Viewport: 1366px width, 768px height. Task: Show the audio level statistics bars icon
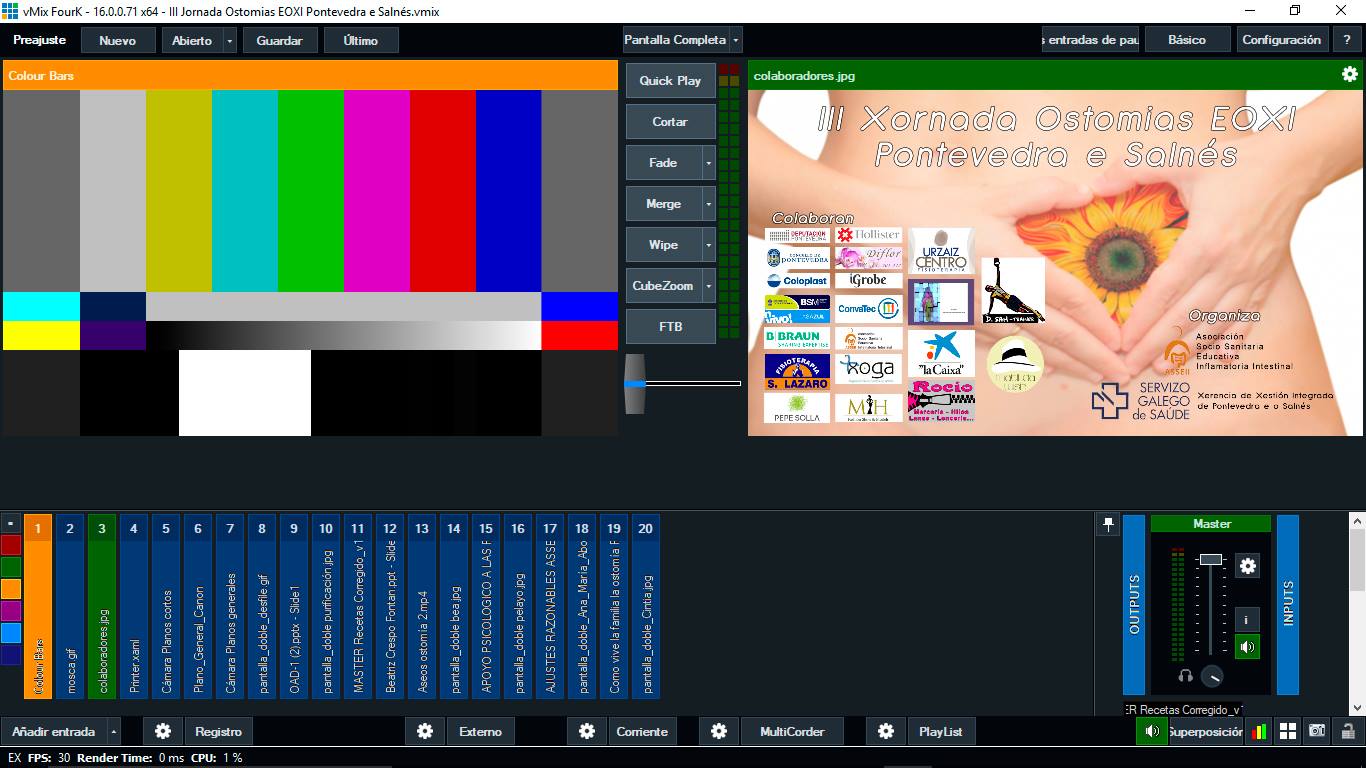click(1259, 732)
